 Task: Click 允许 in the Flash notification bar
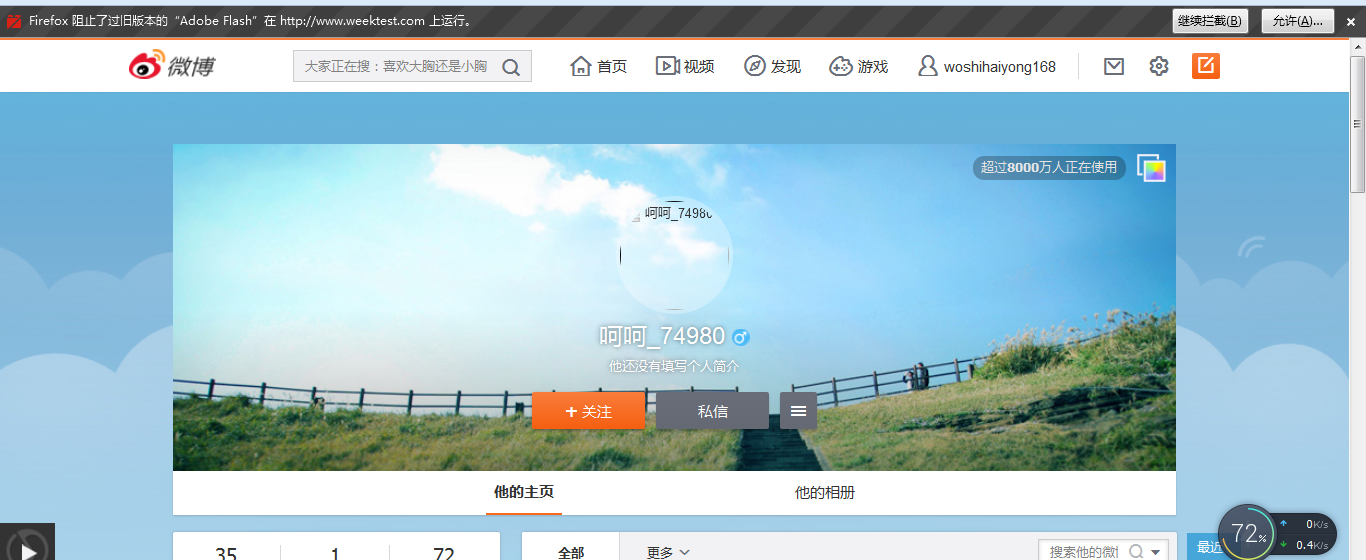tap(1298, 21)
